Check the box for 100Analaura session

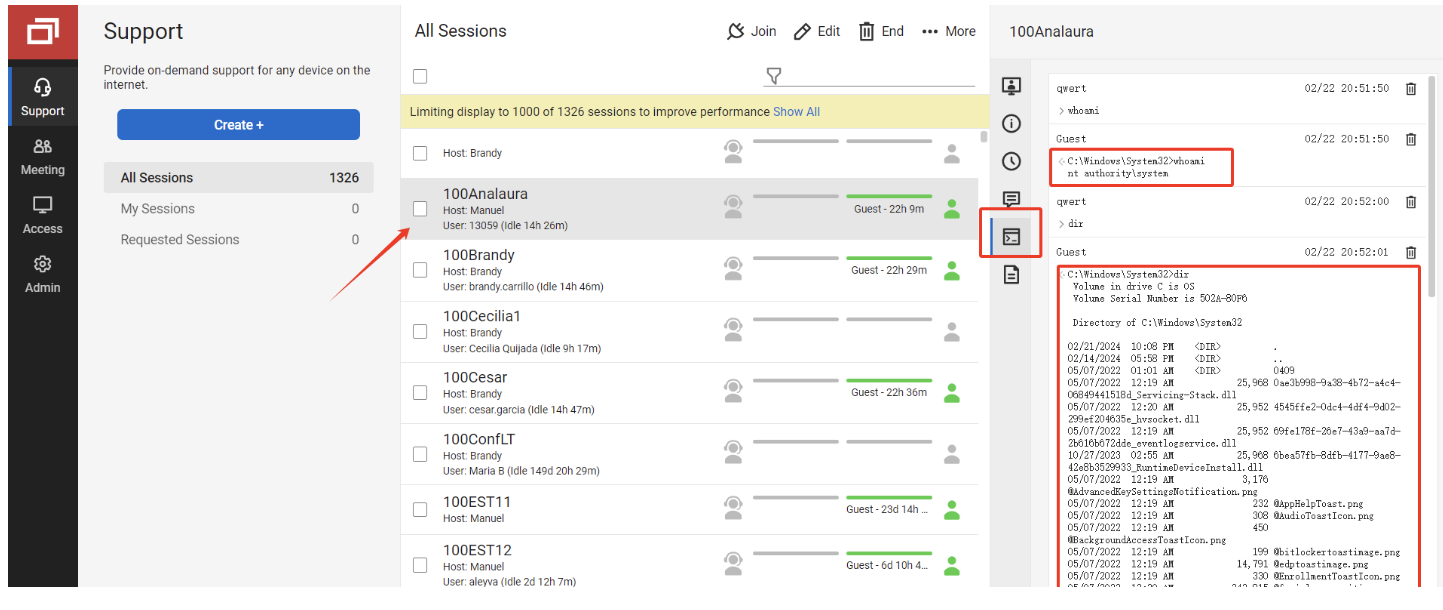point(420,209)
